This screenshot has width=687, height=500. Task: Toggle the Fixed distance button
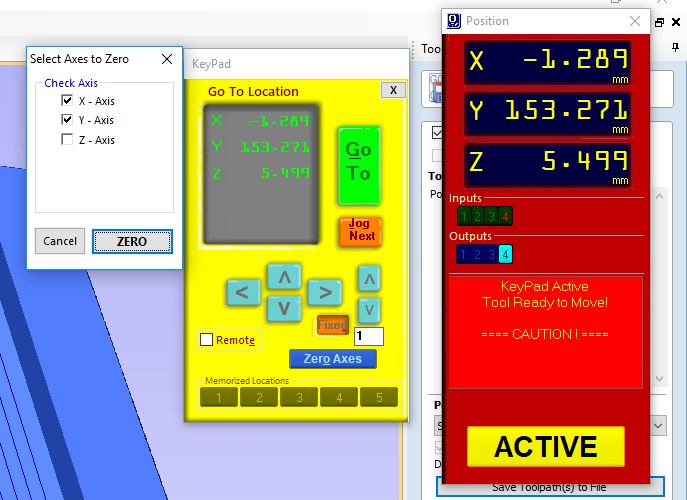(333, 325)
